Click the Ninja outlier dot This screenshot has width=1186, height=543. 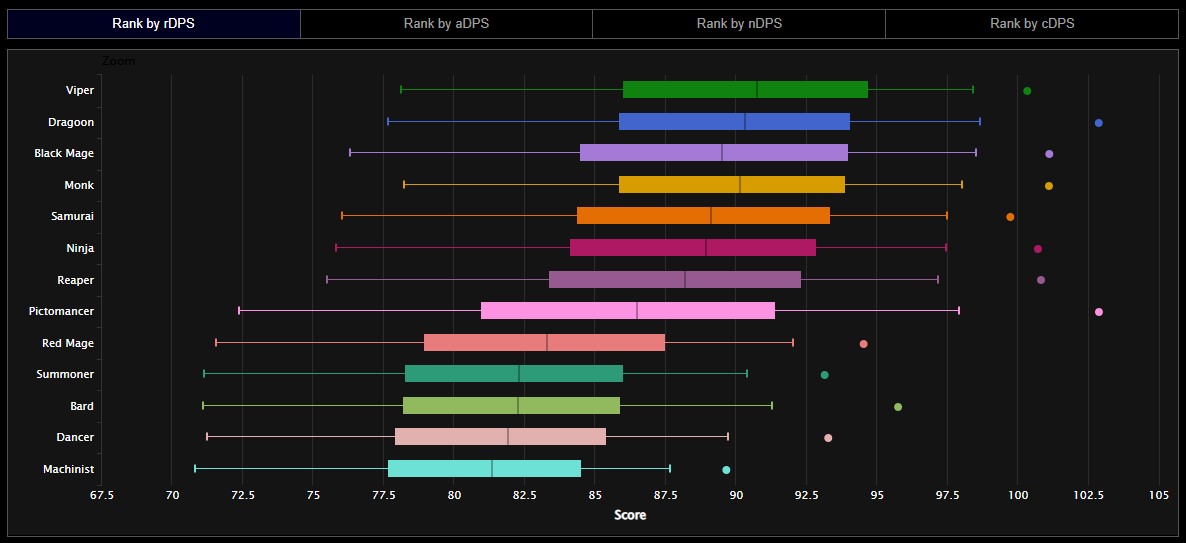pos(1038,249)
